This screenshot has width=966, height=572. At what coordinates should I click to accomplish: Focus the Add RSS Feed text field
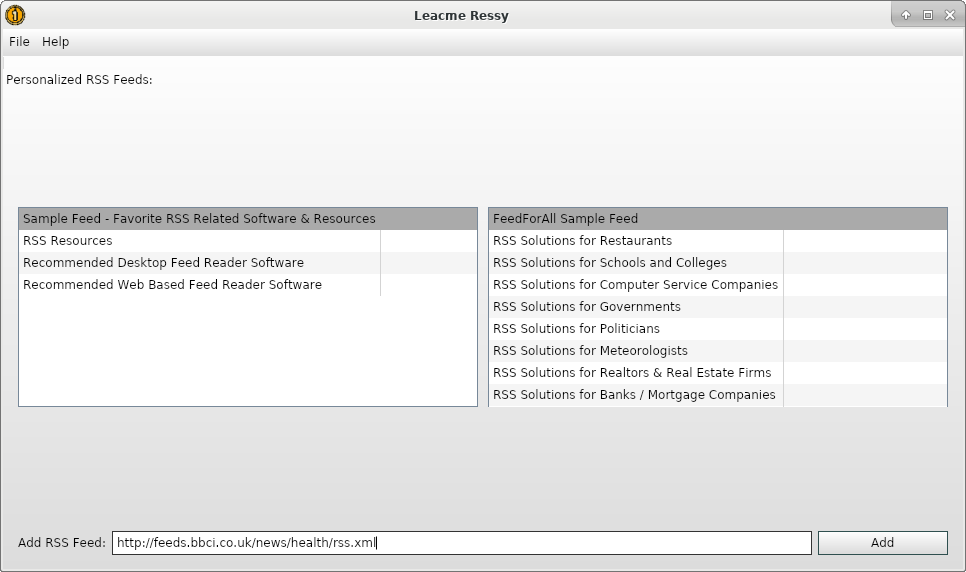coord(461,543)
